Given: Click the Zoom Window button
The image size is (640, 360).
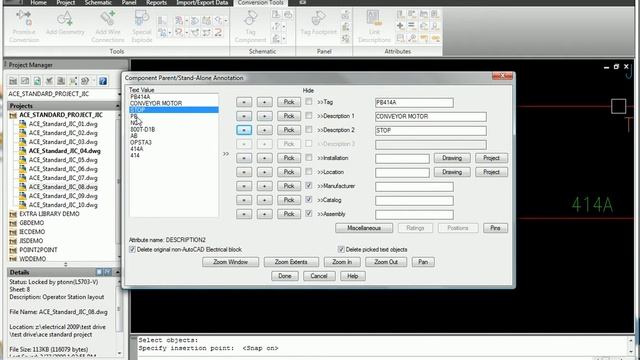Looking at the screenshot, I should click(230, 262).
